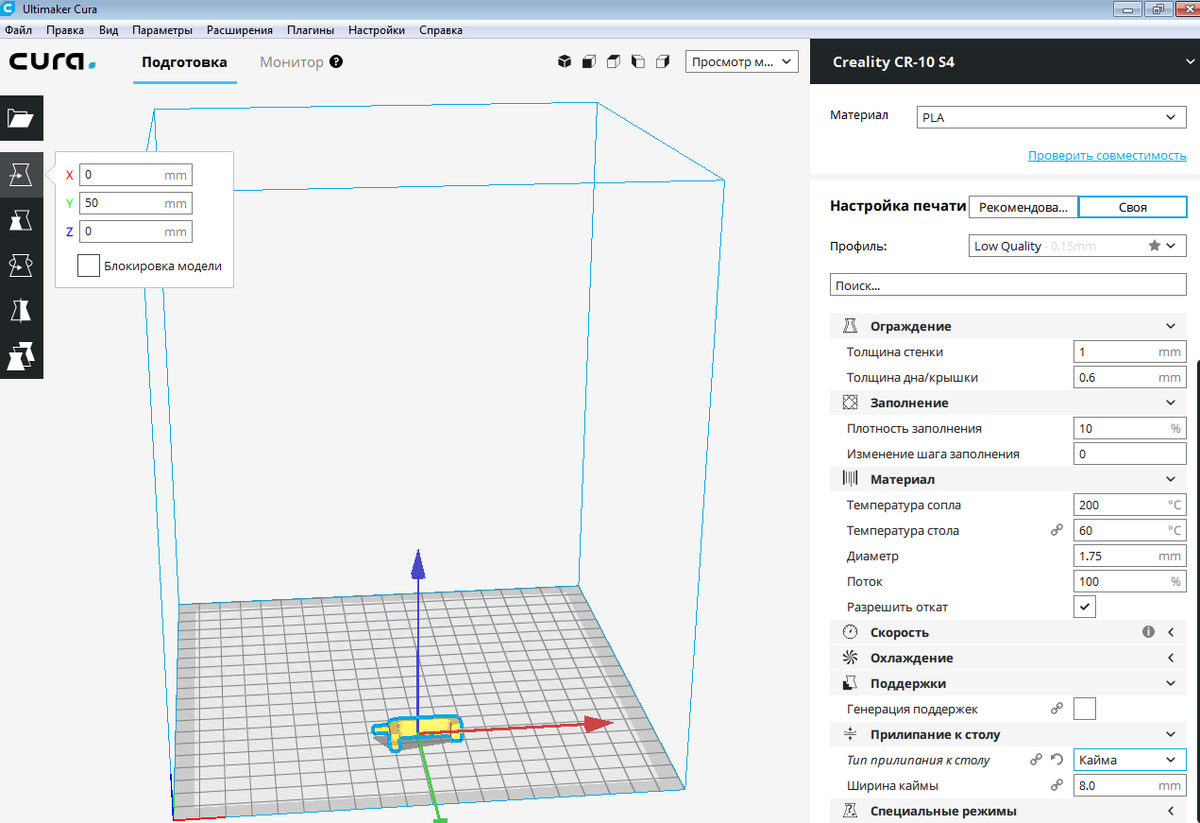The width and height of the screenshot is (1200, 823).
Task: Click the link icon beside Тип прилипания к столу
Action: pyautogui.click(x=1037, y=760)
